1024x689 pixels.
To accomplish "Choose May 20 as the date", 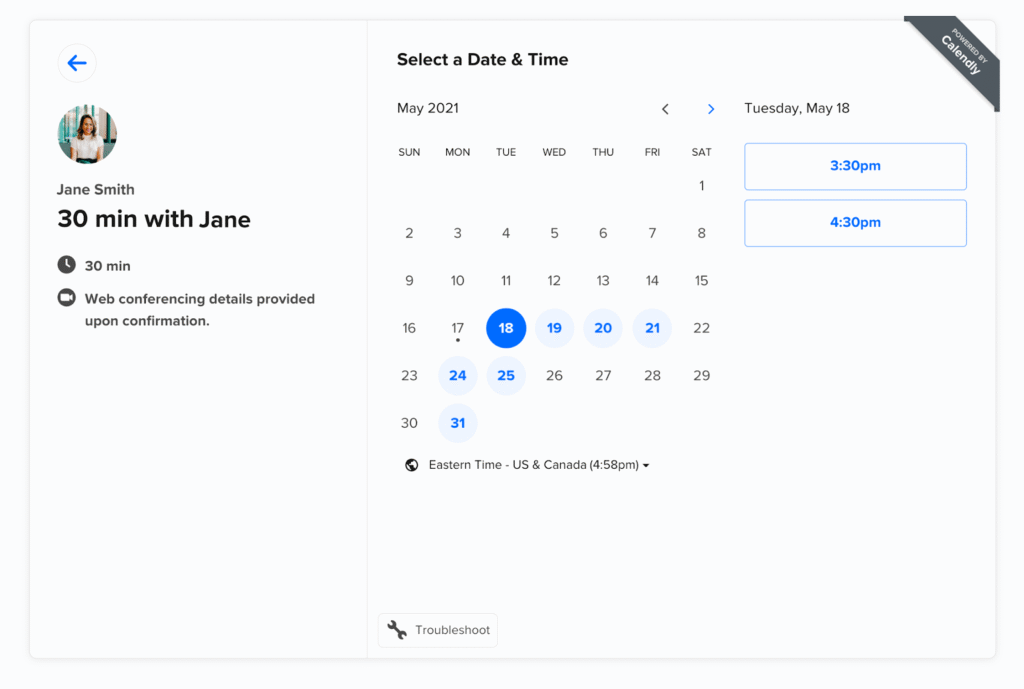I will (x=603, y=328).
